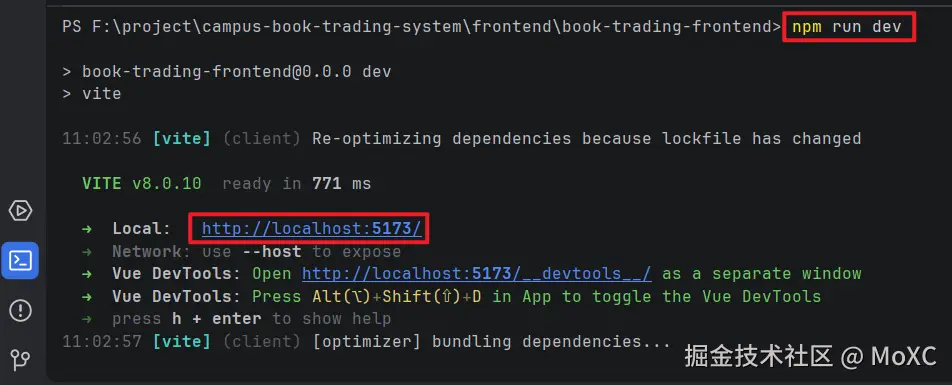Open the Problems tool window icon
Image resolution: width=952 pixels, height=385 pixels.
pos(20,311)
